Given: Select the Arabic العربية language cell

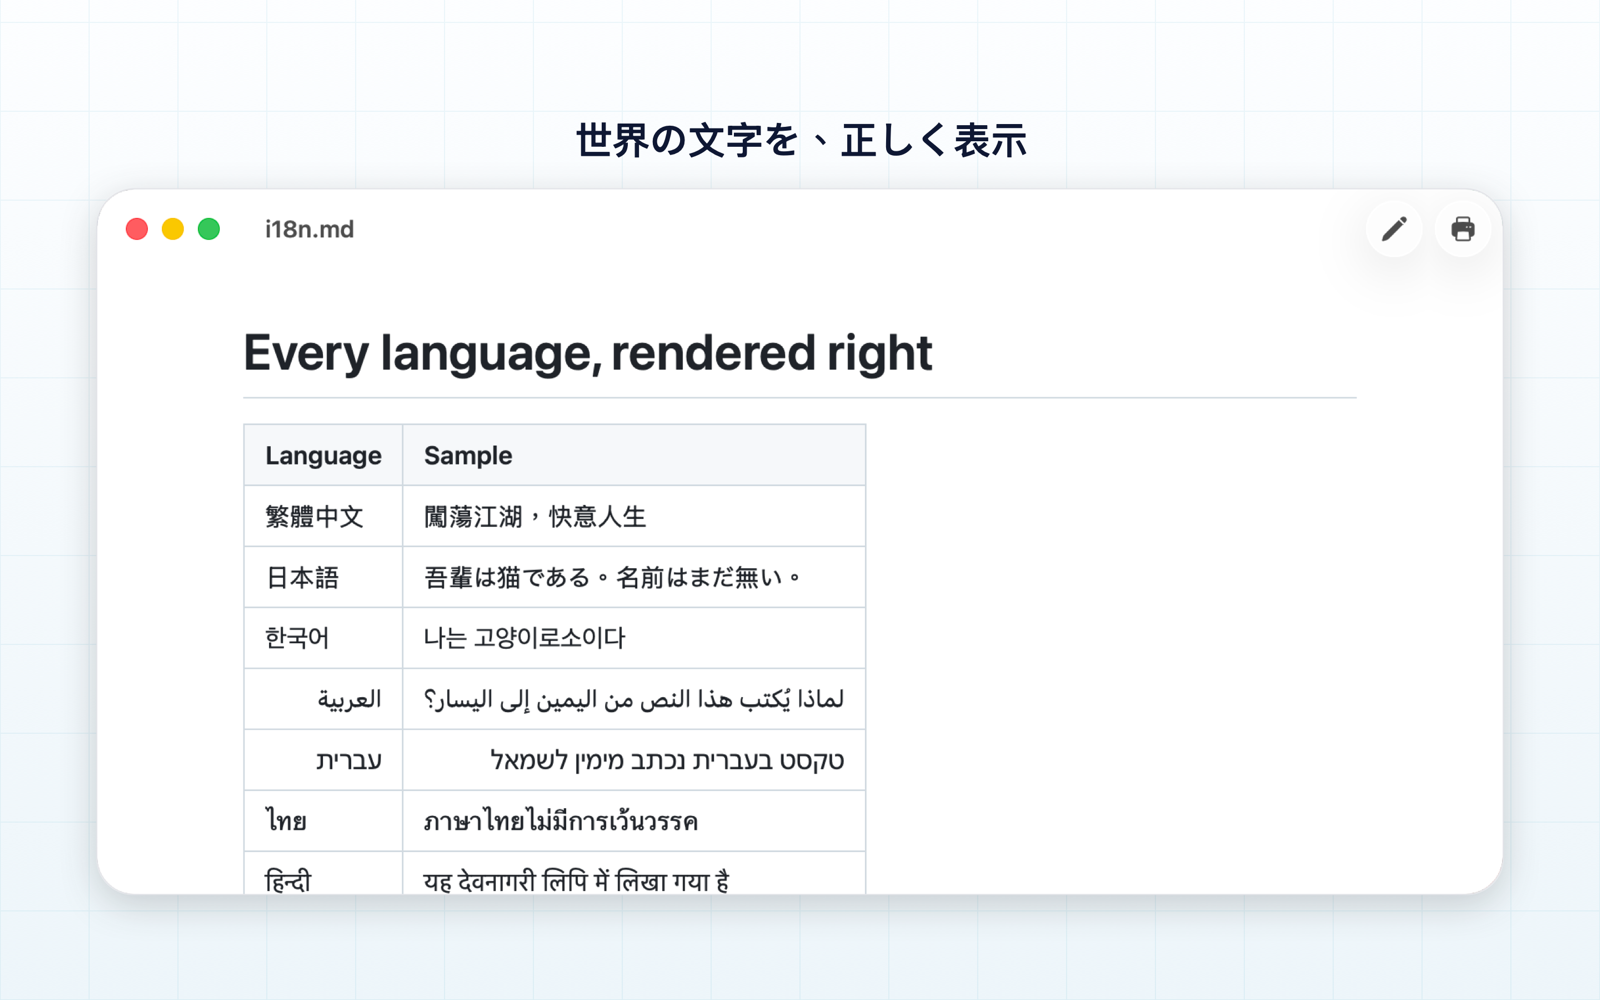Looking at the screenshot, I should click(323, 699).
